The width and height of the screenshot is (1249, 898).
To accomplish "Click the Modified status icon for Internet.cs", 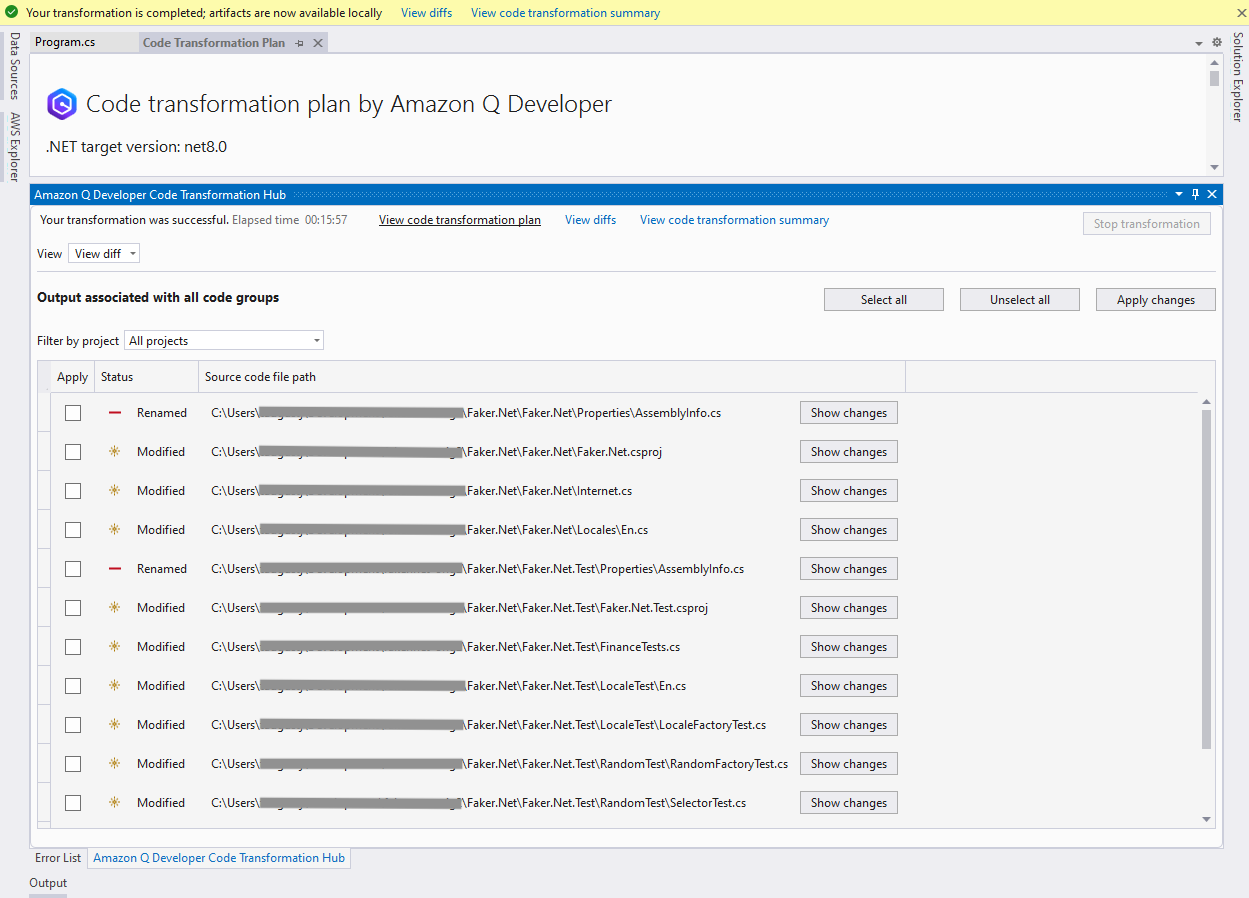I will point(114,491).
